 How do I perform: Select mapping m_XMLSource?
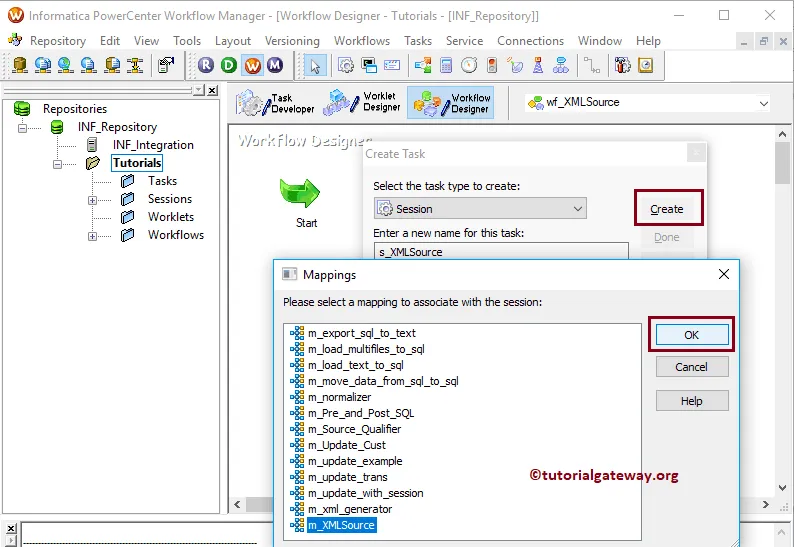click(341, 525)
